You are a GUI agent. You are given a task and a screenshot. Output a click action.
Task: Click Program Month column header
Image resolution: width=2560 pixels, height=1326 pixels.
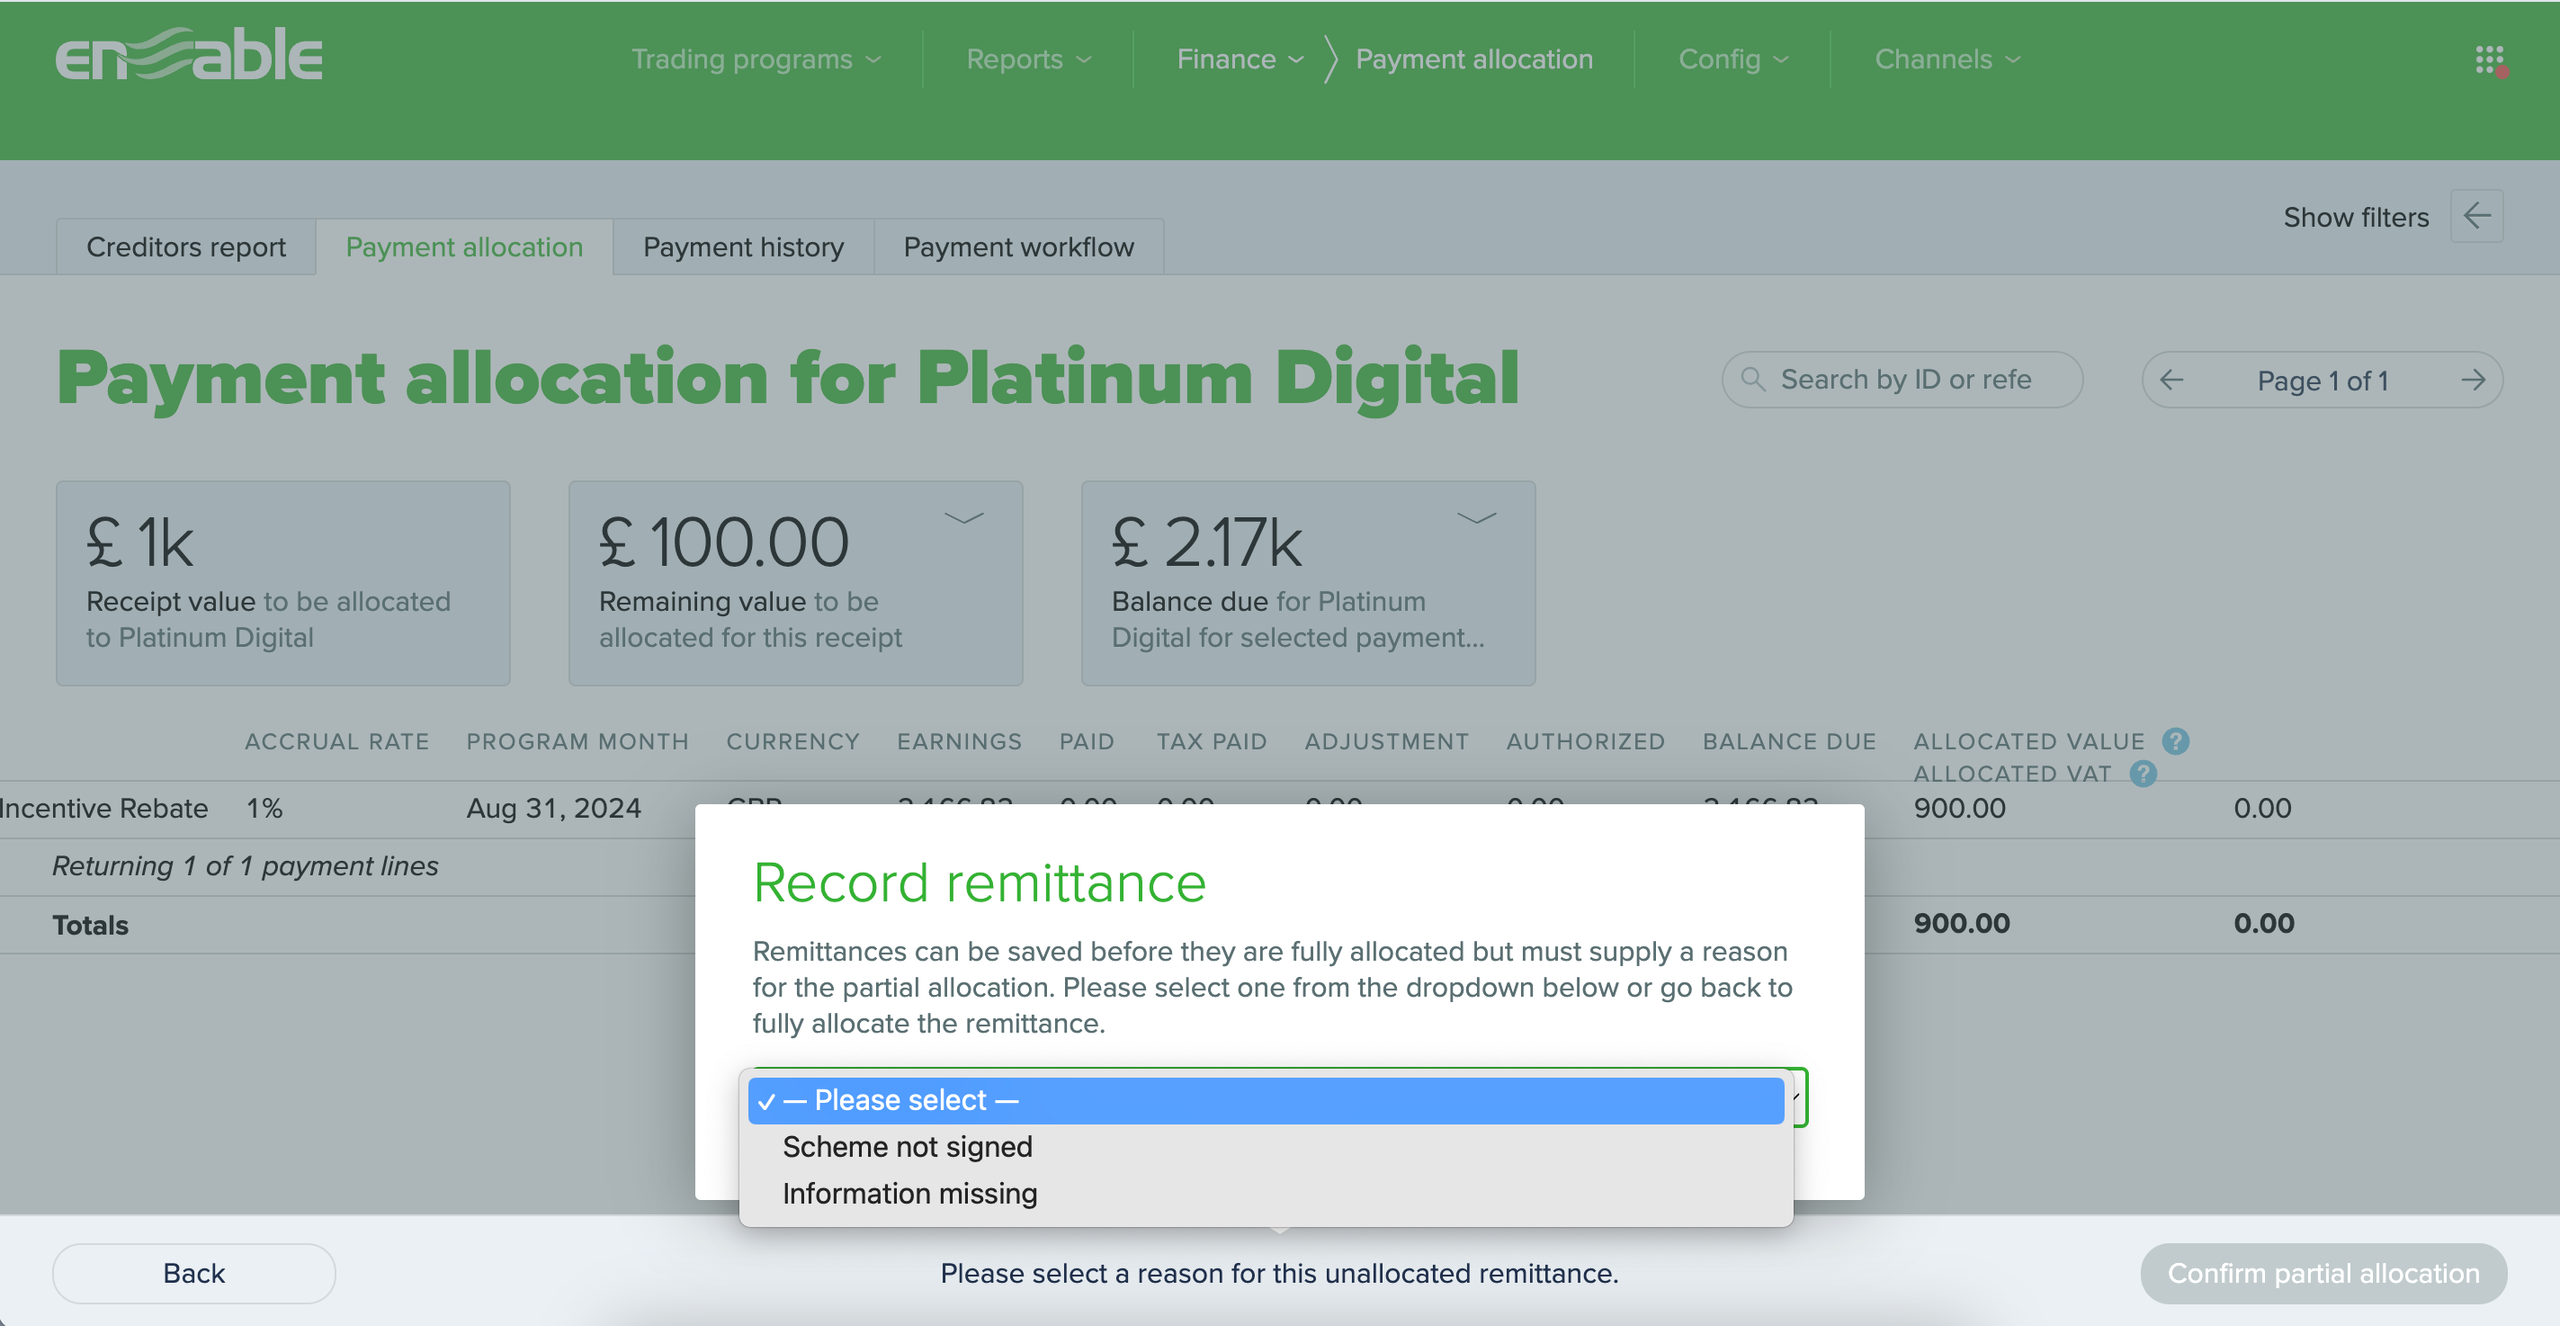tap(577, 742)
